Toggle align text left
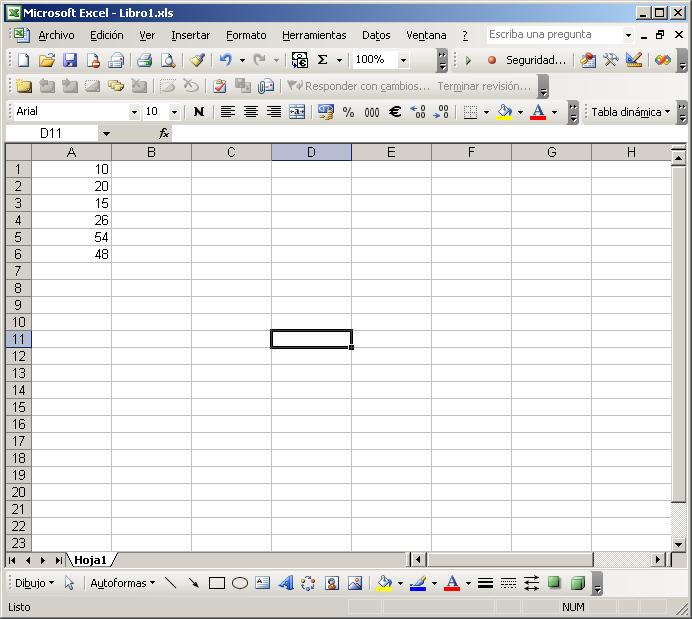 click(228, 112)
